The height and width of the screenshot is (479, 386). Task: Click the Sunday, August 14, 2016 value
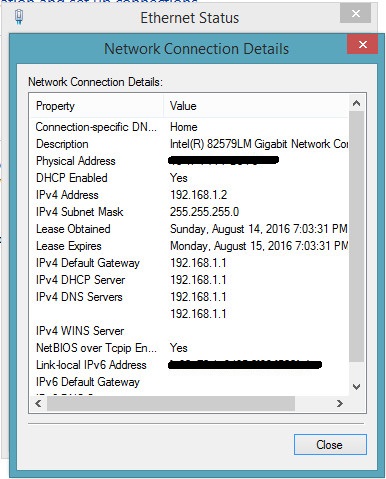point(259,229)
